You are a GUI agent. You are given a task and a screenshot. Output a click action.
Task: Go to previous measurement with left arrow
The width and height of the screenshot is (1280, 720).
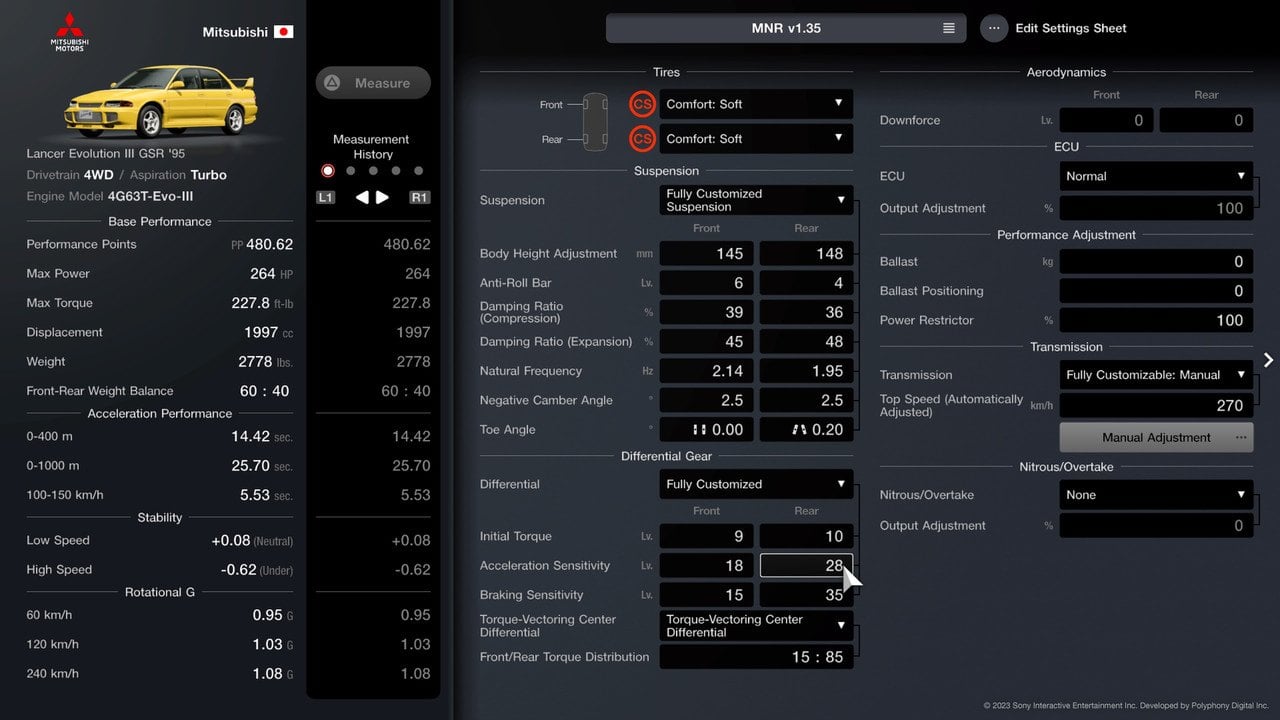pyautogui.click(x=362, y=197)
